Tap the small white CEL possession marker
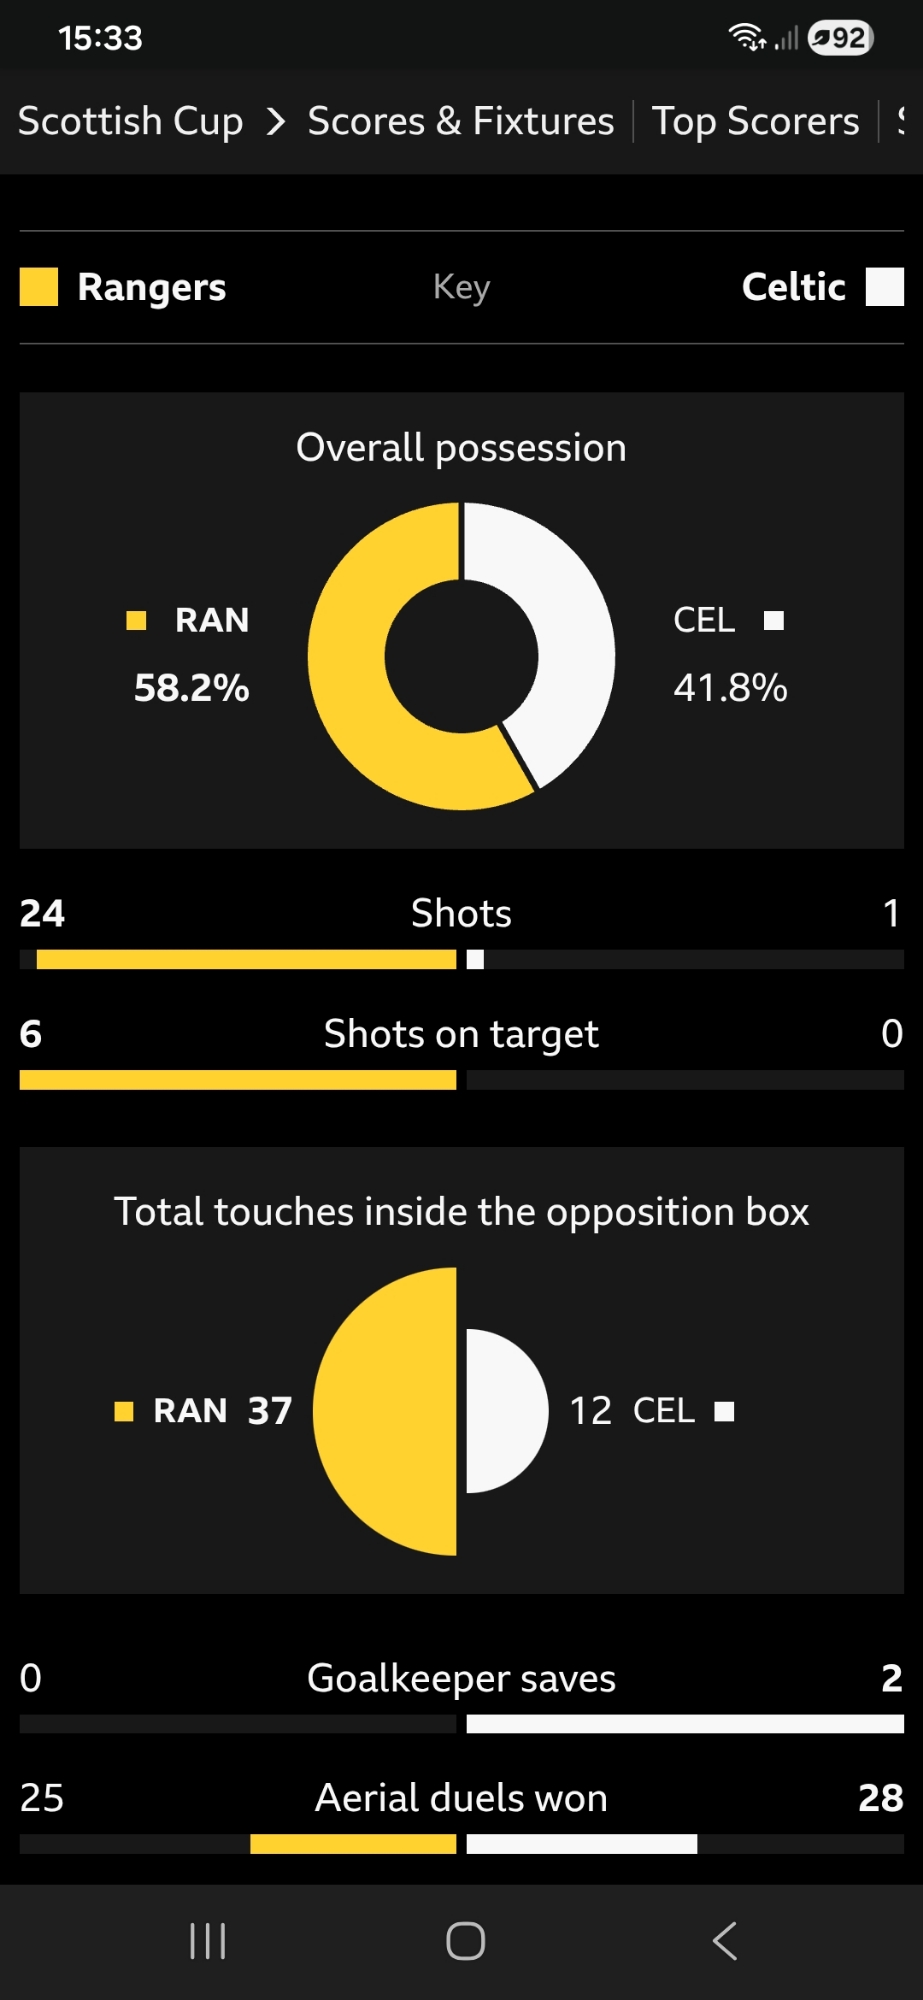This screenshot has width=923, height=2000. (774, 620)
